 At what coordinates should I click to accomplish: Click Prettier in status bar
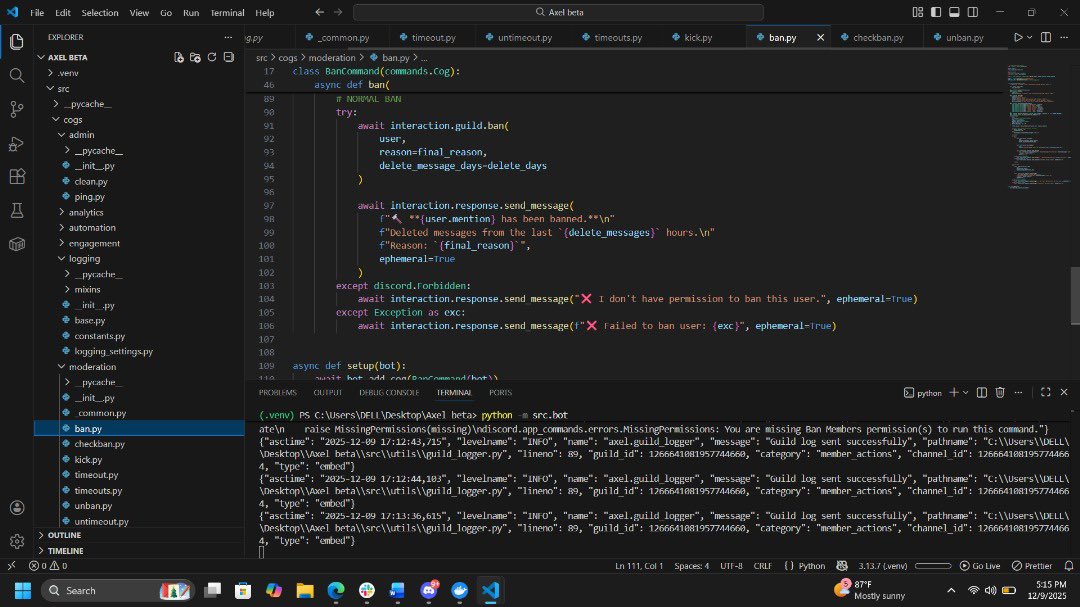pyautogui.click(x=1032, y=566)
